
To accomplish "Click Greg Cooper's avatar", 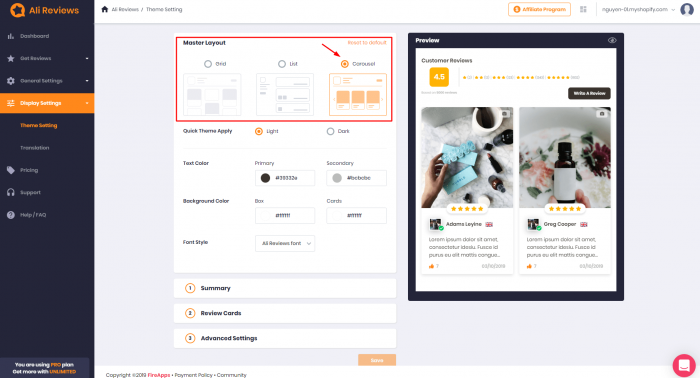I will pyautogui.click(x=533, y=224).
